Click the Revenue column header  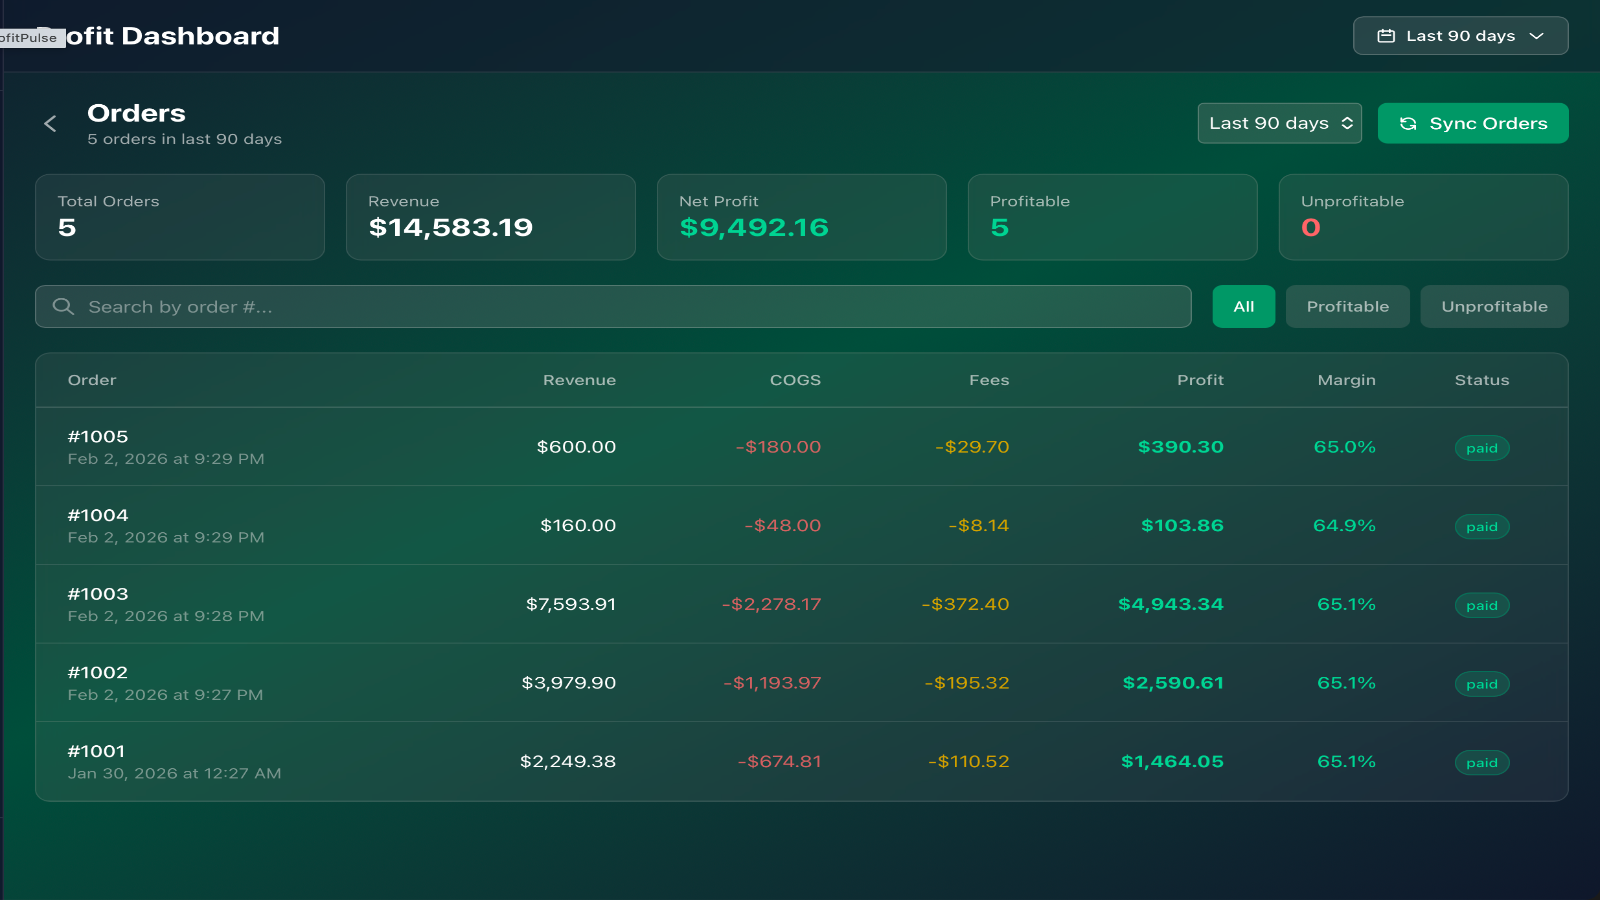point(579,380)
